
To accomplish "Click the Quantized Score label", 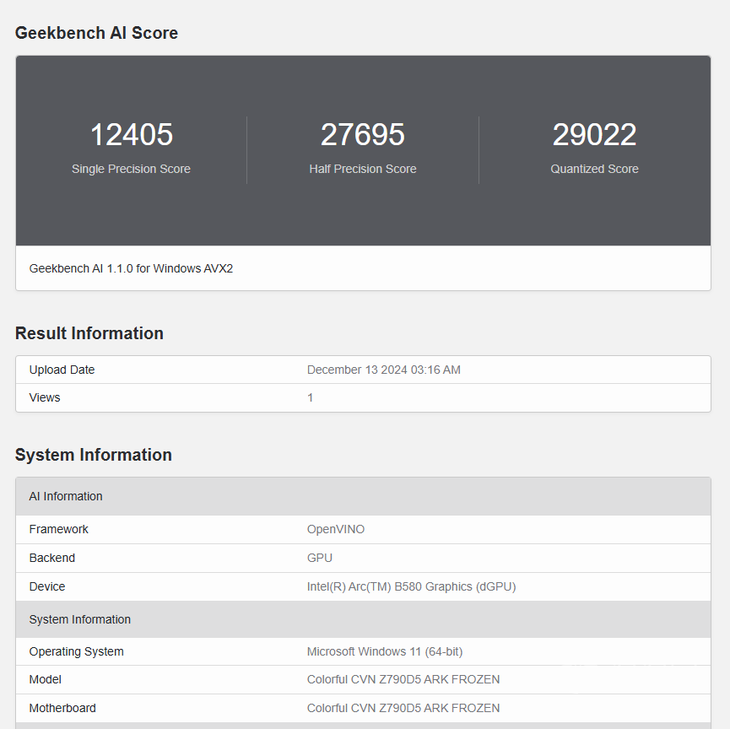I will click(594, 169).
